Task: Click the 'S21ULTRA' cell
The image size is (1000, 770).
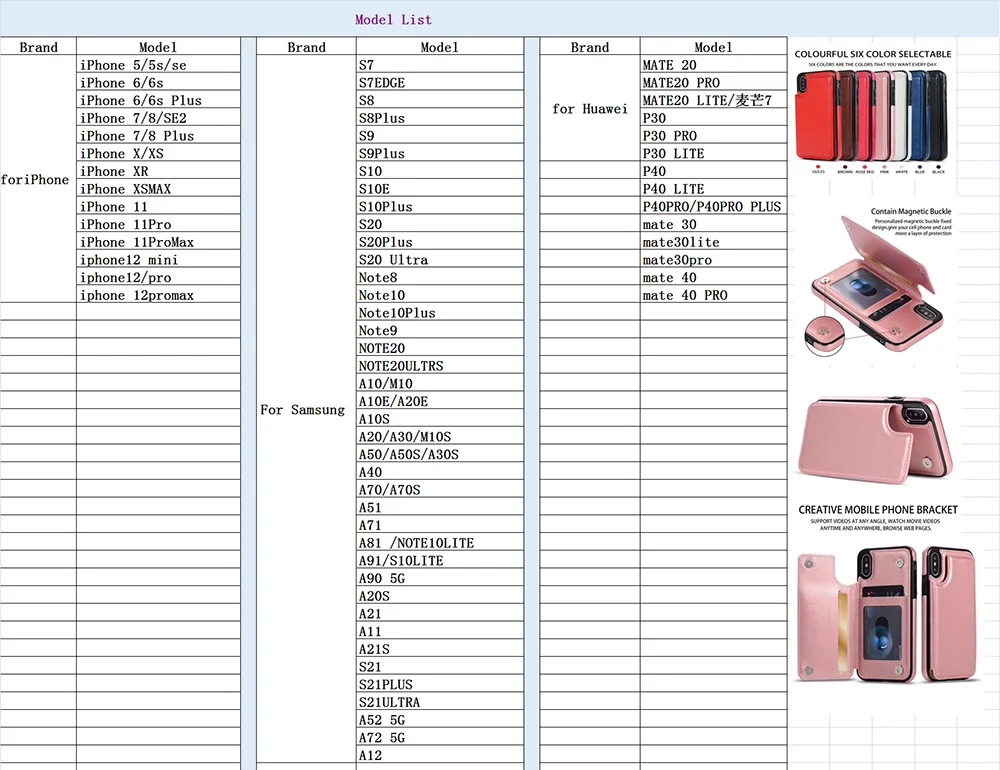Action: pos(439,702)
